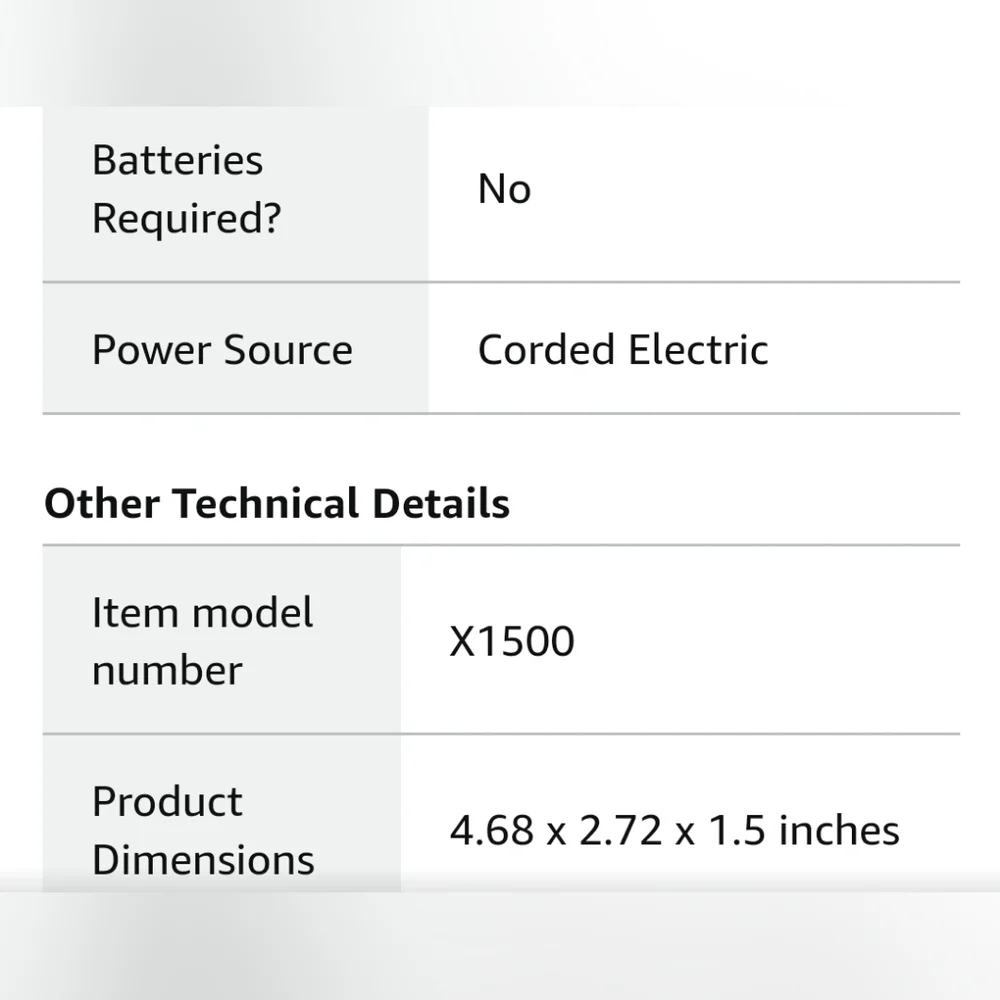Click the X1500 model number value
The width and height of the screenshot is (1000, 1000).
point(511,642)
